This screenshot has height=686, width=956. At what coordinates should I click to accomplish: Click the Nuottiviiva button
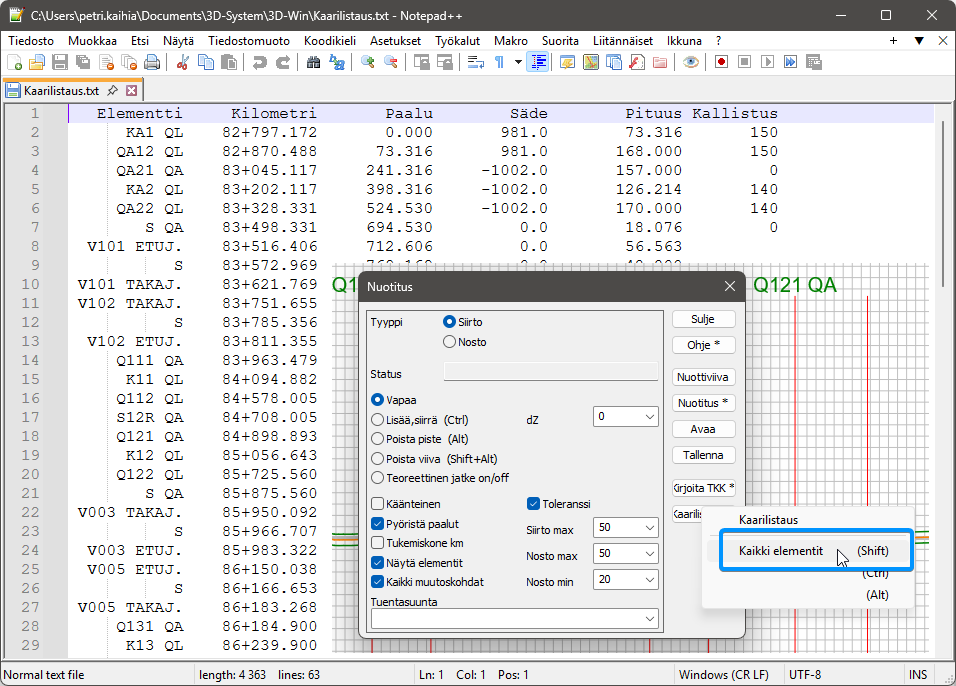pyautogui.click(x=704, y=378)
